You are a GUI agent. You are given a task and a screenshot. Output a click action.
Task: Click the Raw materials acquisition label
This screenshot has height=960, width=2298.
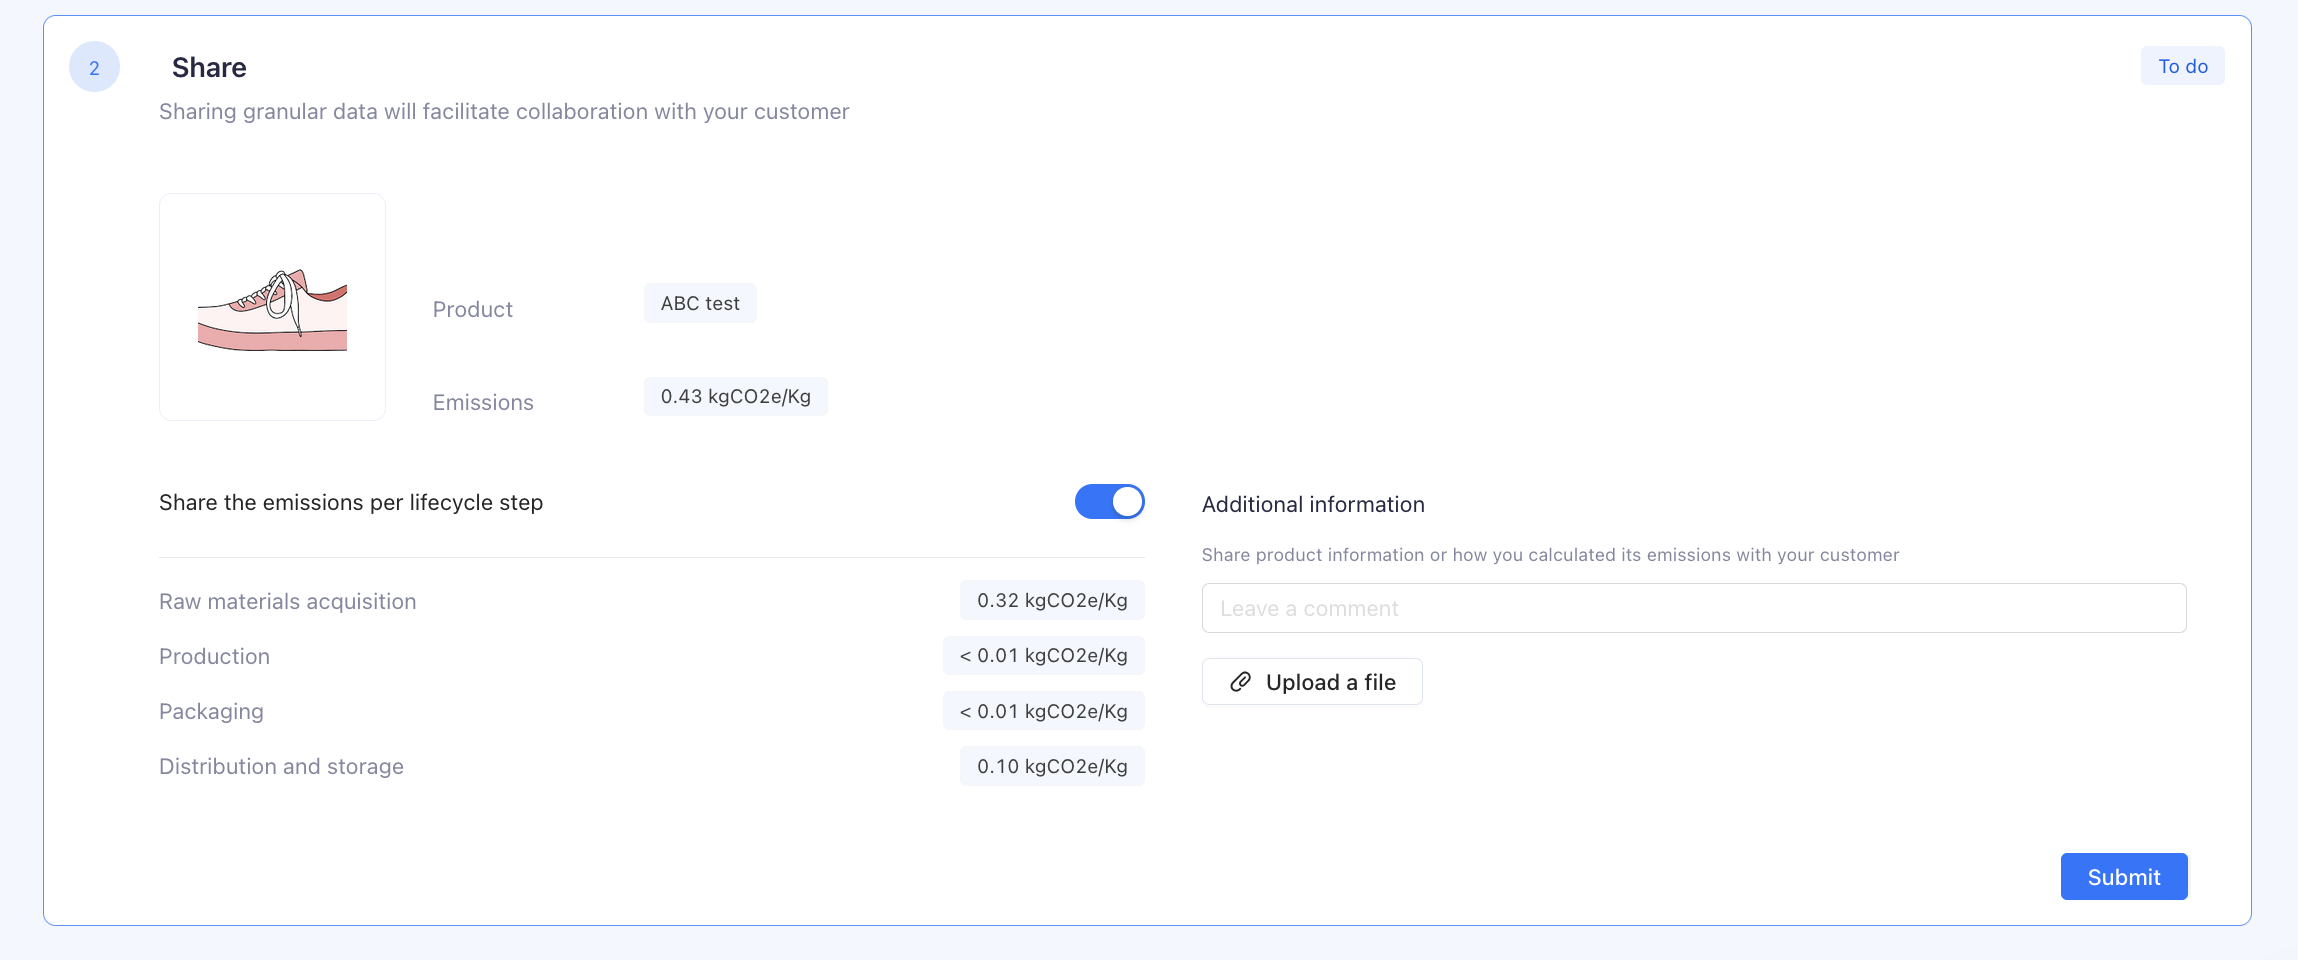pos(287,602)
